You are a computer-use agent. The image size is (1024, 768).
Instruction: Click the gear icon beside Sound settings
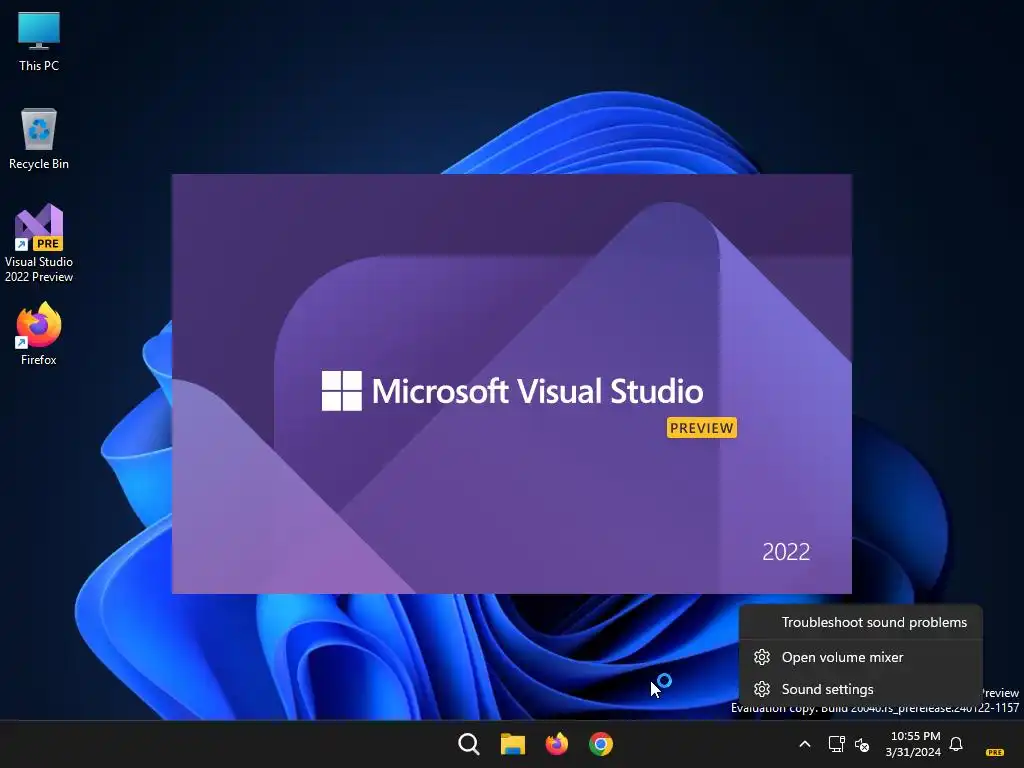coord(761,689)
